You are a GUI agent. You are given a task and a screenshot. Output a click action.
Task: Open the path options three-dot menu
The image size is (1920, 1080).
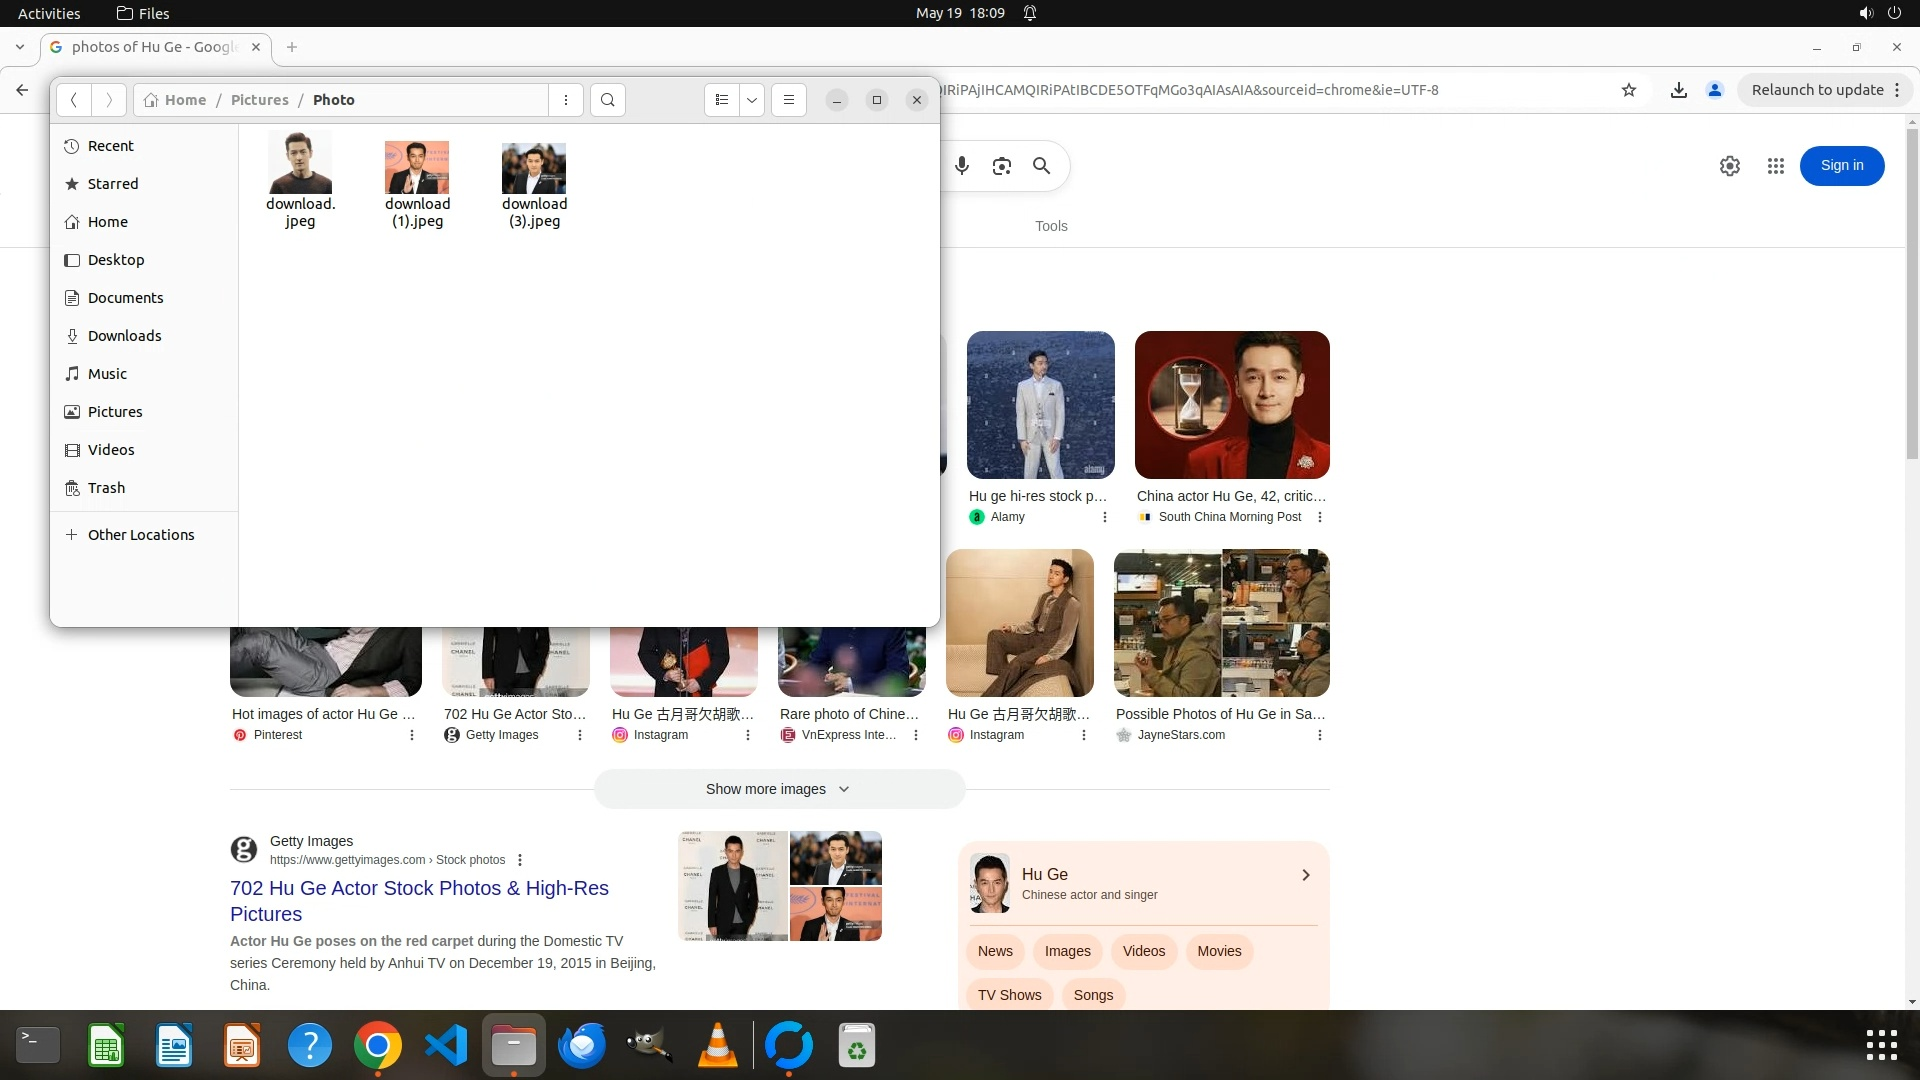pyautogui.click(x=566, y=100)
